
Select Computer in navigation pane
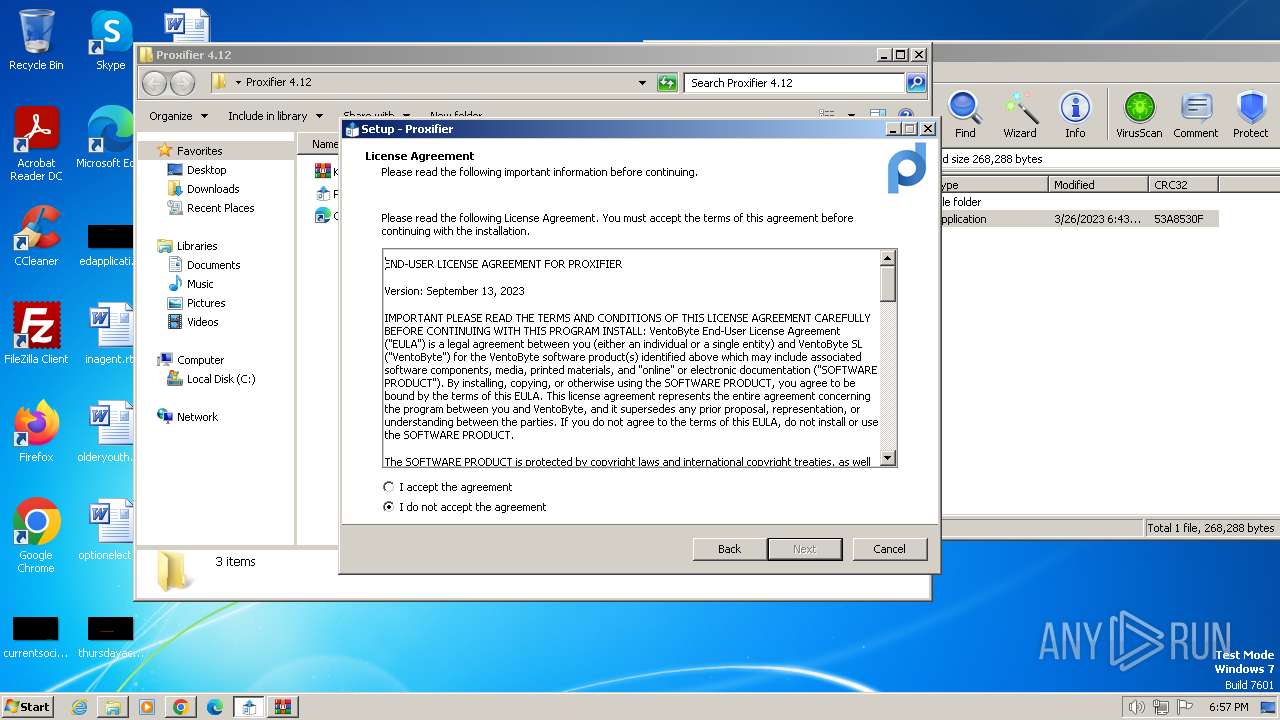[x=200, y=360]
